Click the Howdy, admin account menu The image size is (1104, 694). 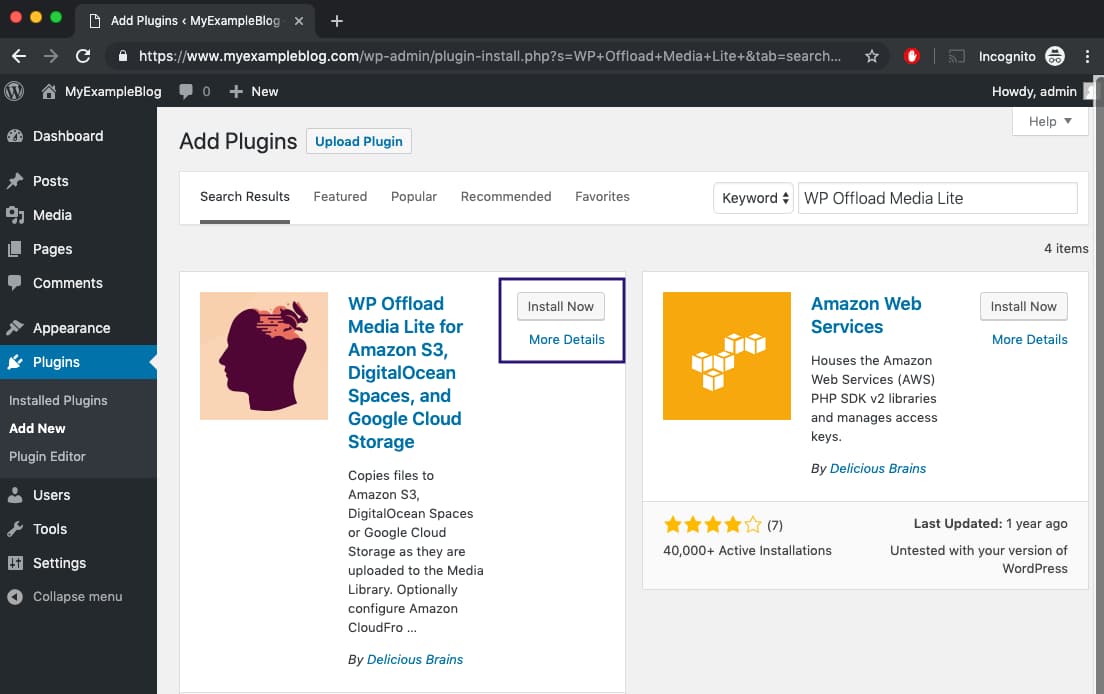(x=1043, y=92)
